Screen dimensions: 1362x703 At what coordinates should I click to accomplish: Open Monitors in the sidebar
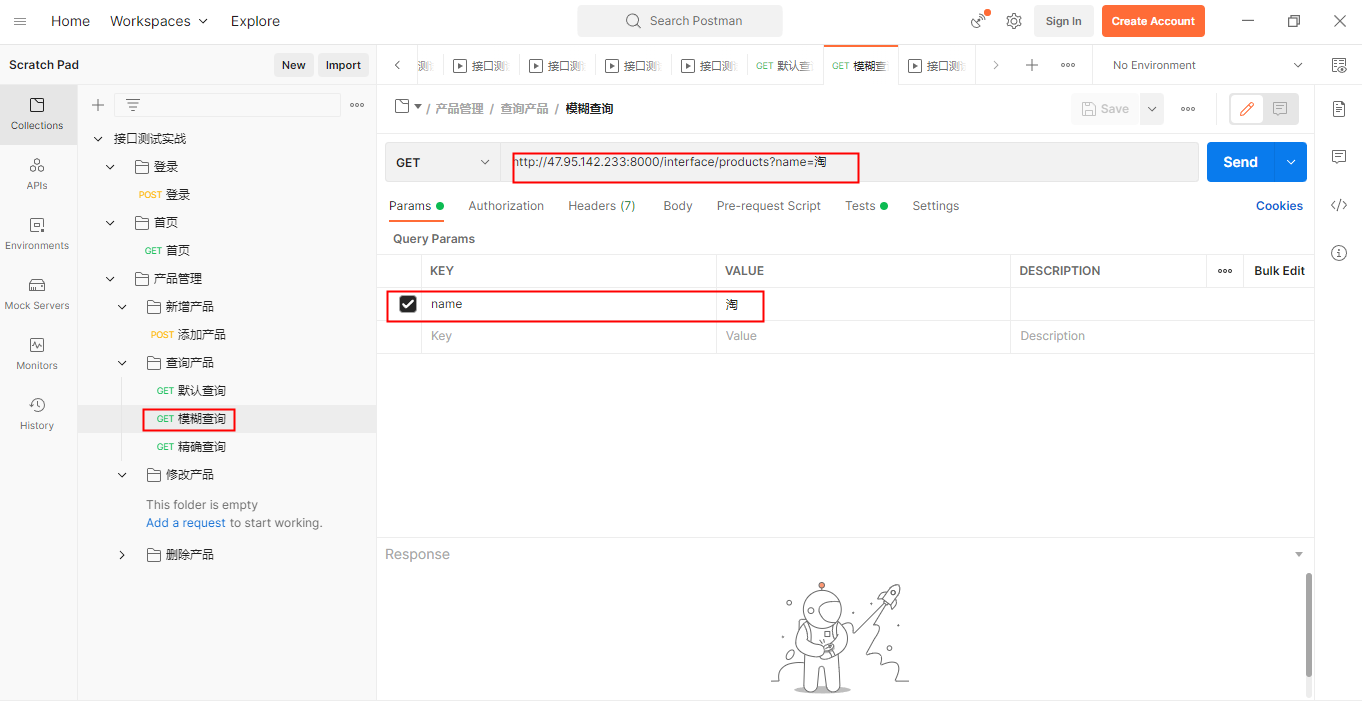point(37,354)
